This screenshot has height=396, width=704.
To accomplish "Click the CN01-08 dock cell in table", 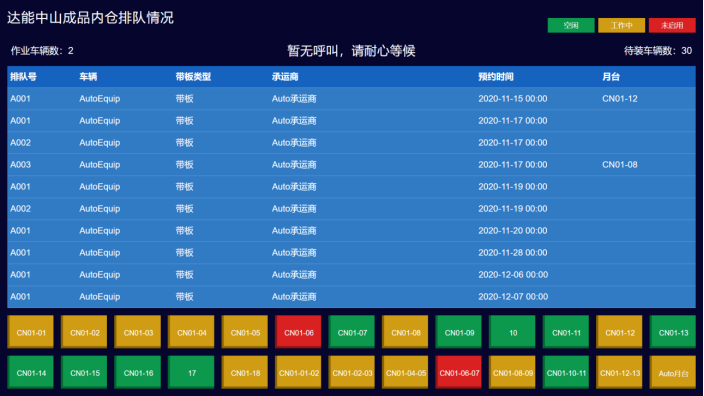I will pyautogui.click(x=620, y=165).
